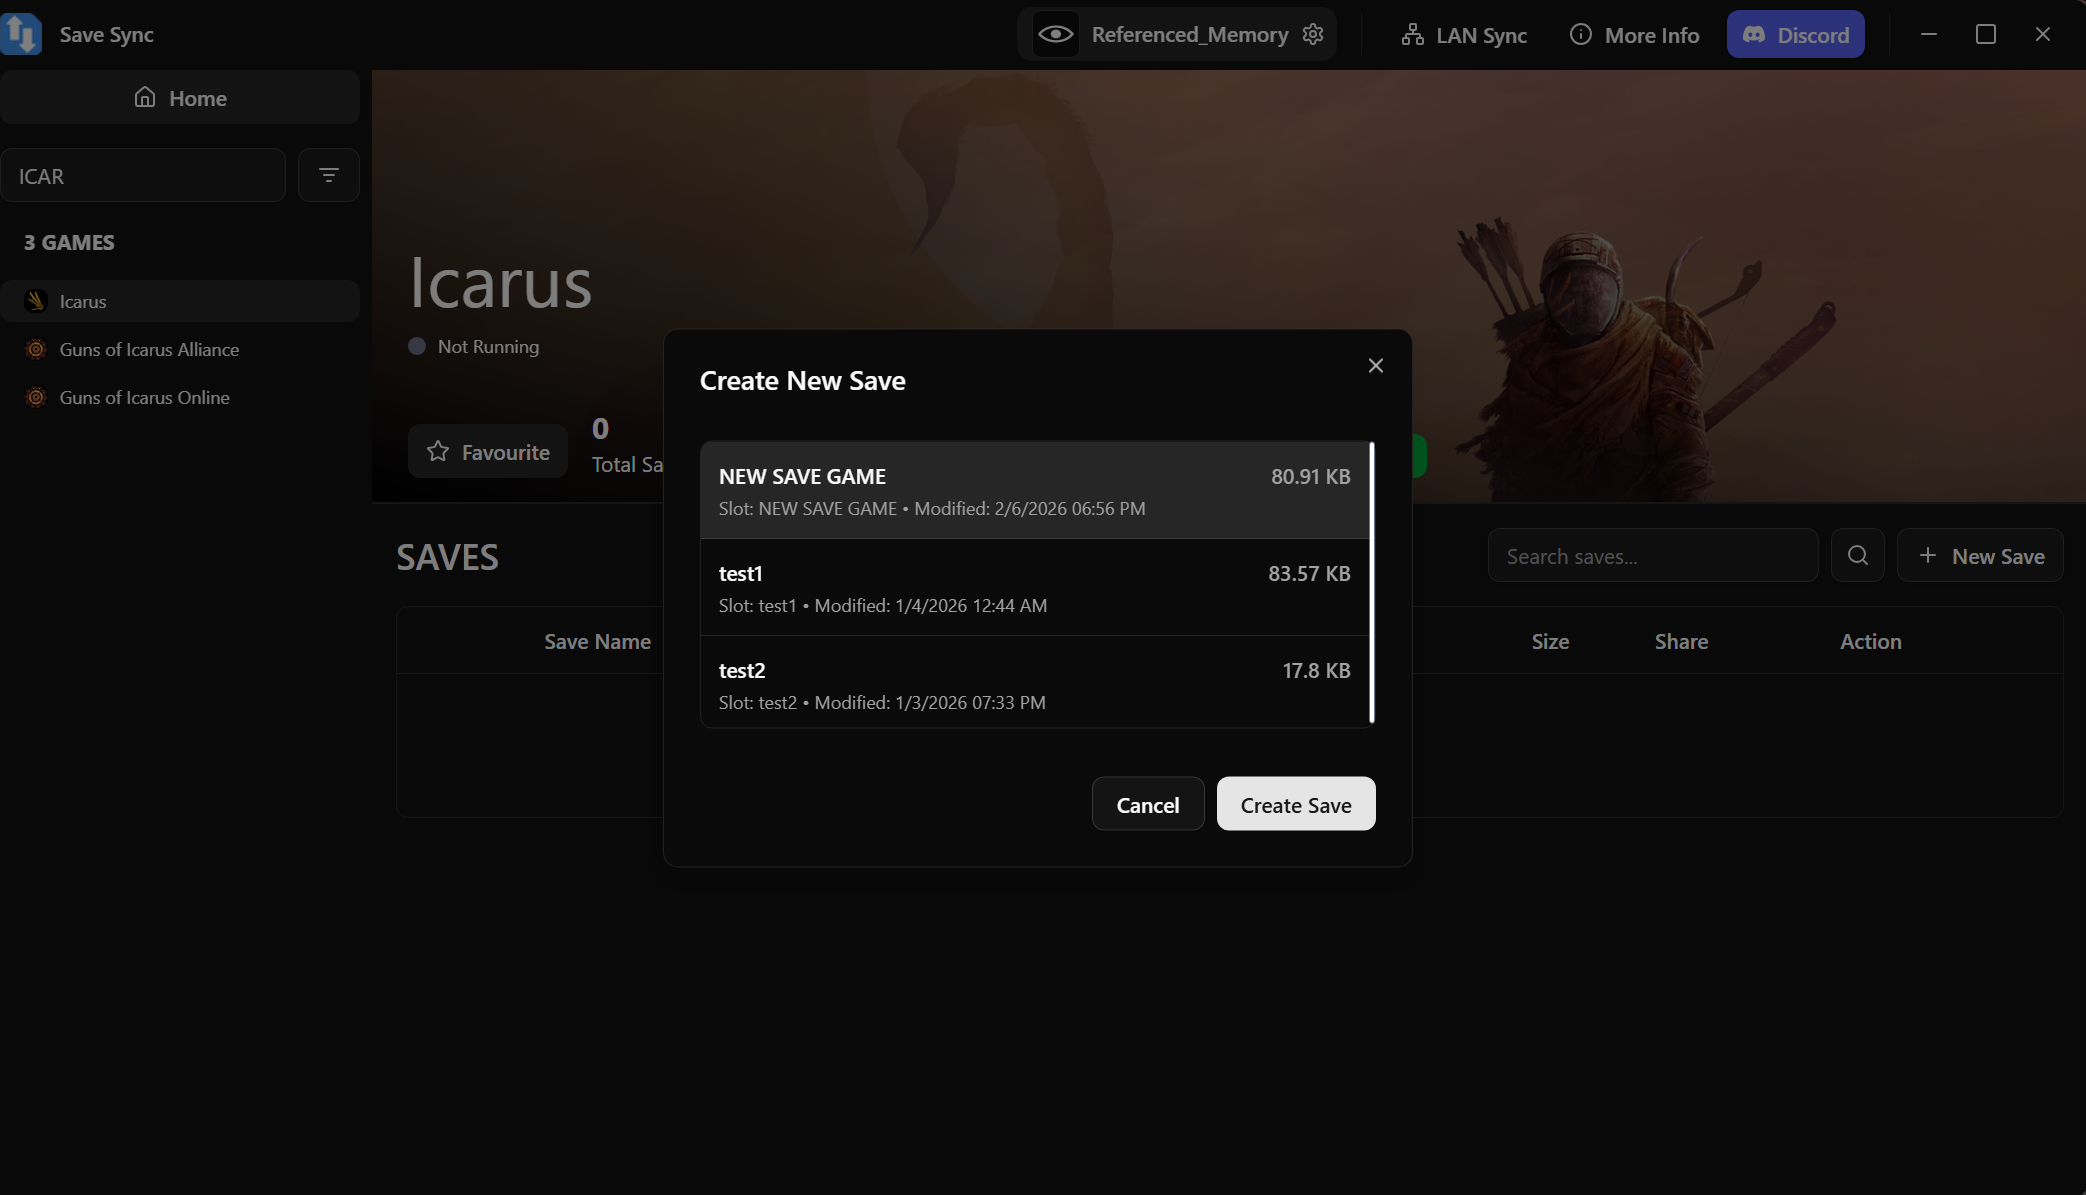Go to Home in the sidebar

point(180,98)
